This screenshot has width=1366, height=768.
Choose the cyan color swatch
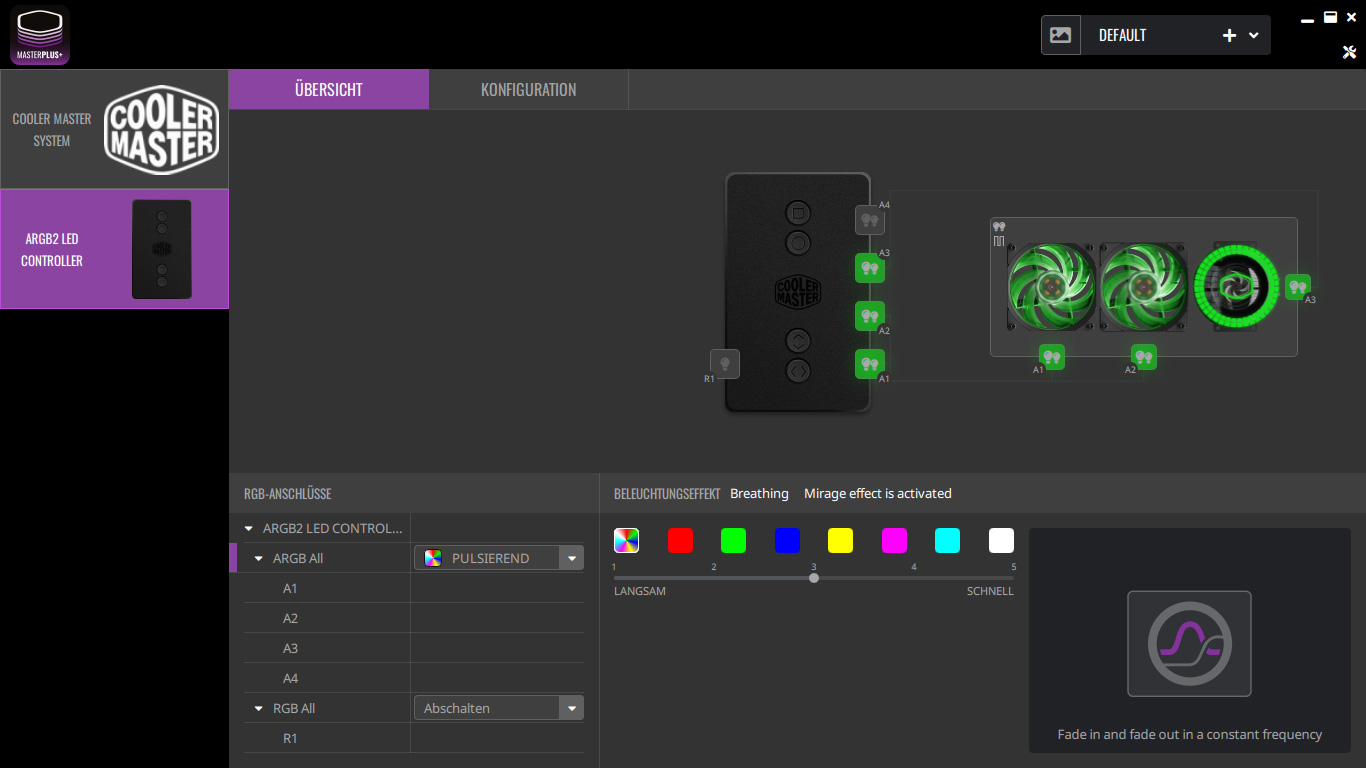pos(947,541)
